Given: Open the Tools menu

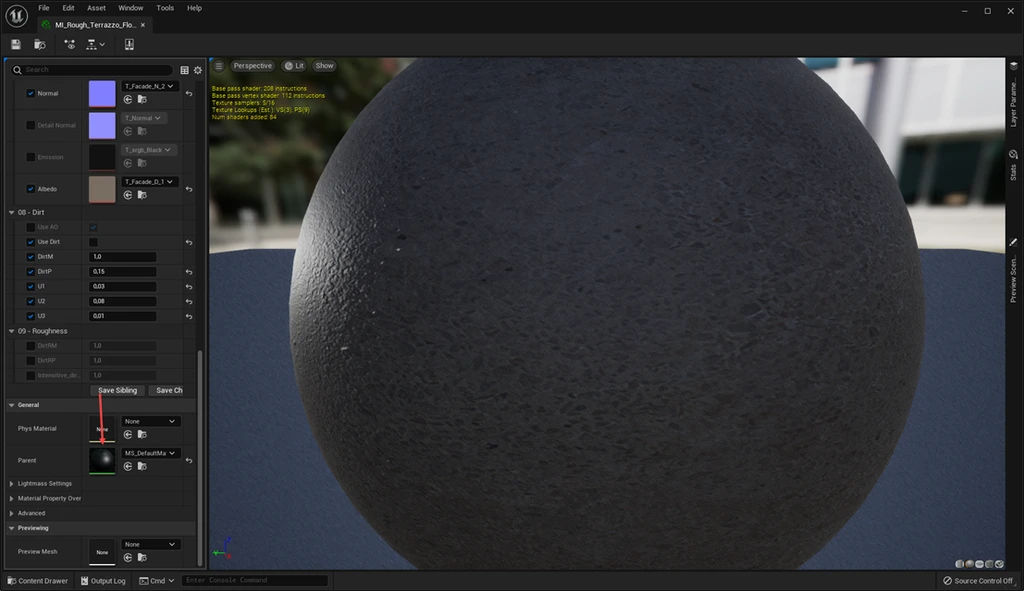Looking at the screenshot, I should point(165,8).
